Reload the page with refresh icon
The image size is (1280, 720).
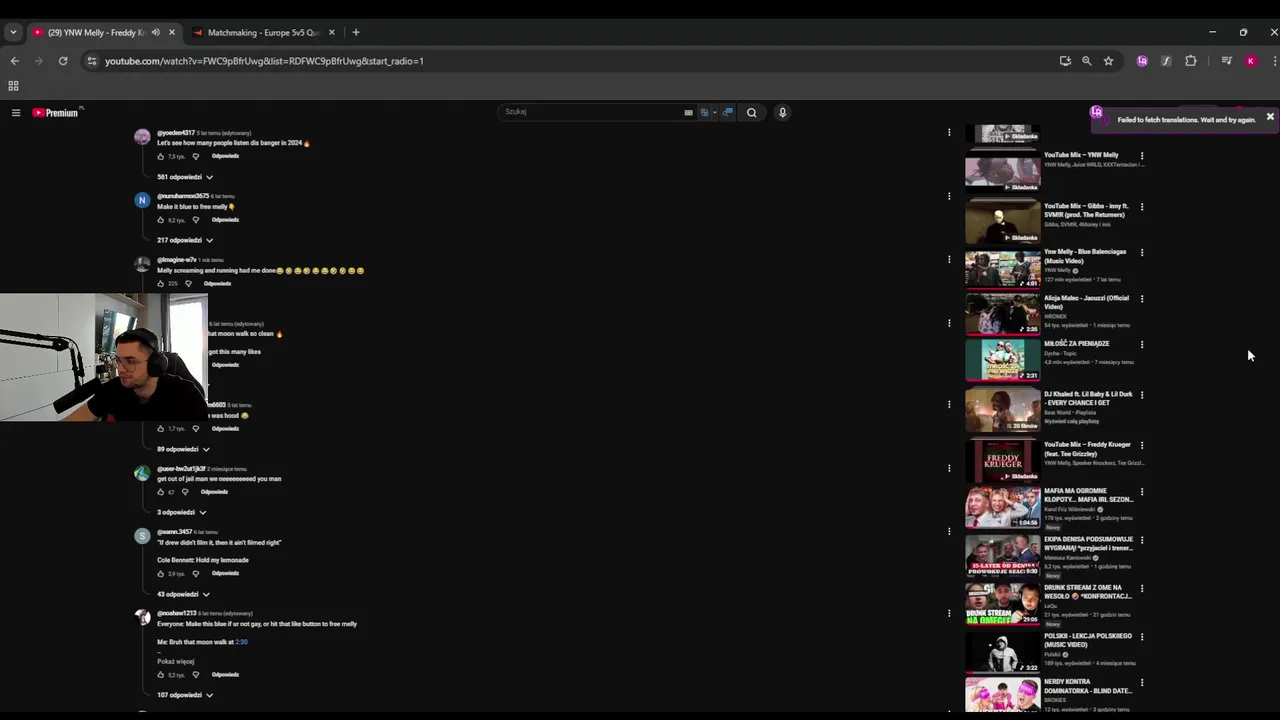(x=63, y=61)
